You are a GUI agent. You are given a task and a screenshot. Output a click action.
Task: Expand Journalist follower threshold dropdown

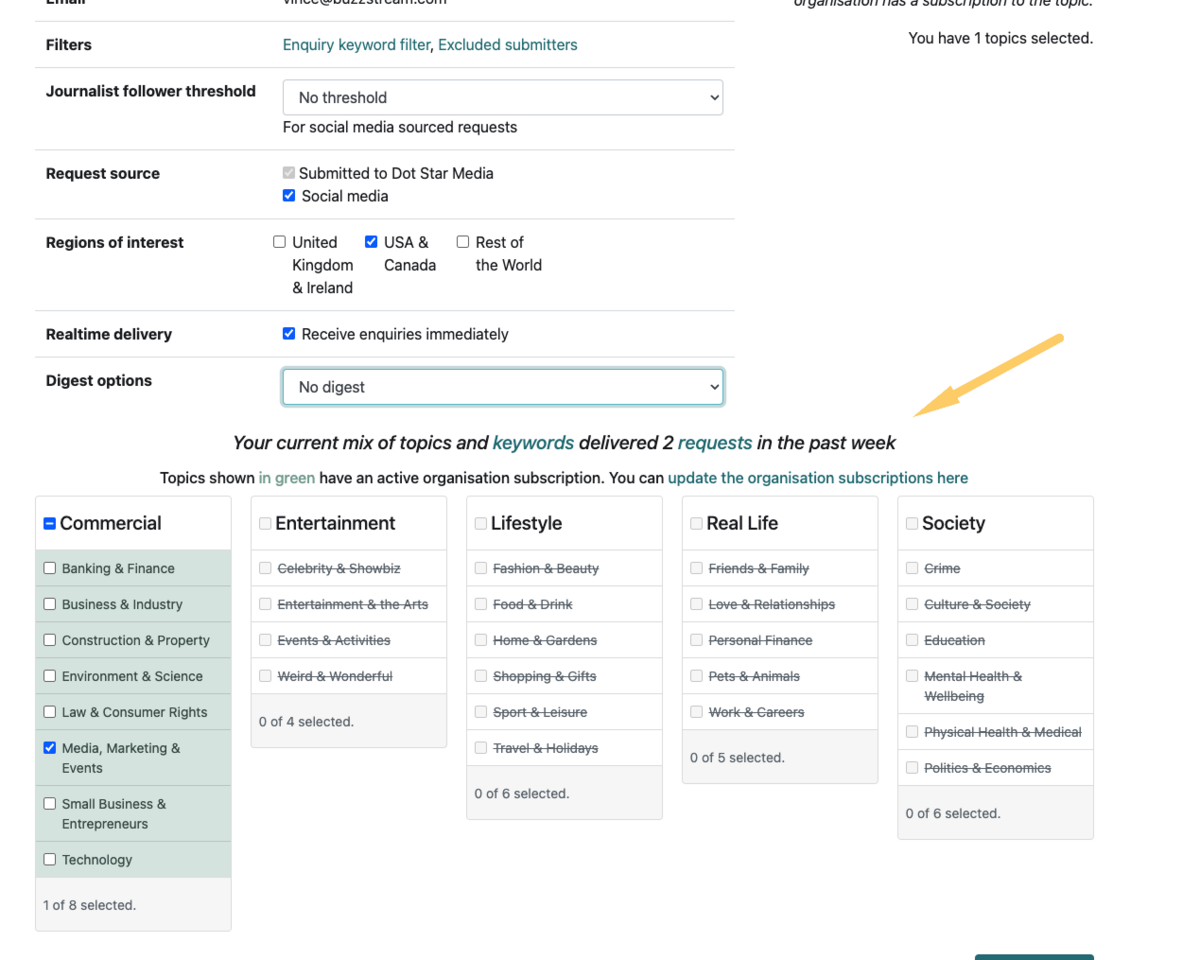[502, 98]
